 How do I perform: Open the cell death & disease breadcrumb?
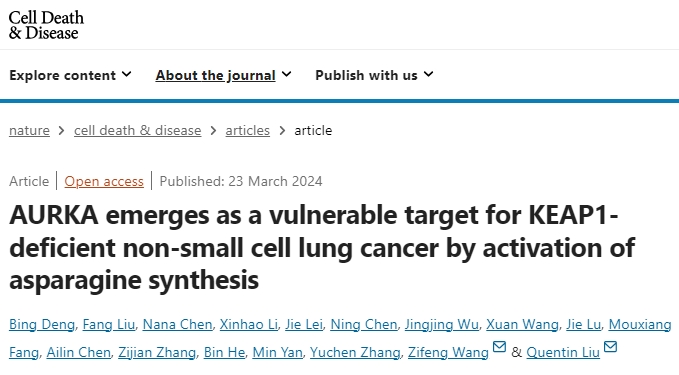[x=138, y=130]
